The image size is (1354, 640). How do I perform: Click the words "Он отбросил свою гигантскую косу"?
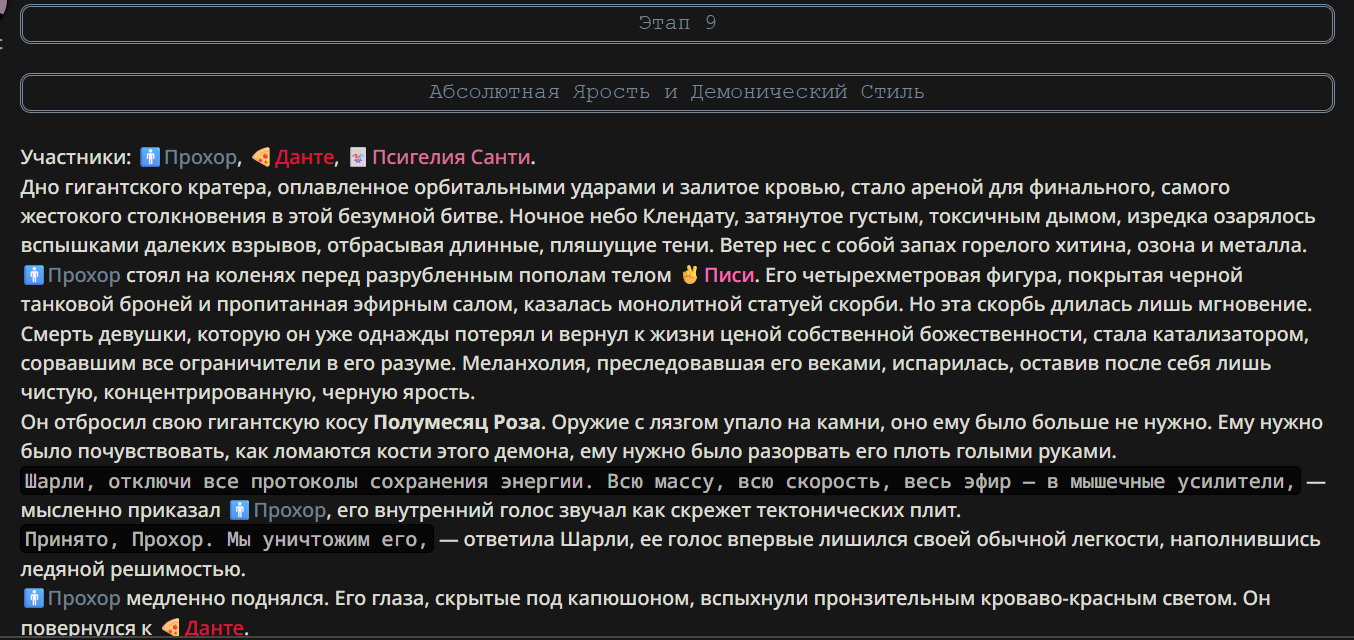click(x=194, y=422)
